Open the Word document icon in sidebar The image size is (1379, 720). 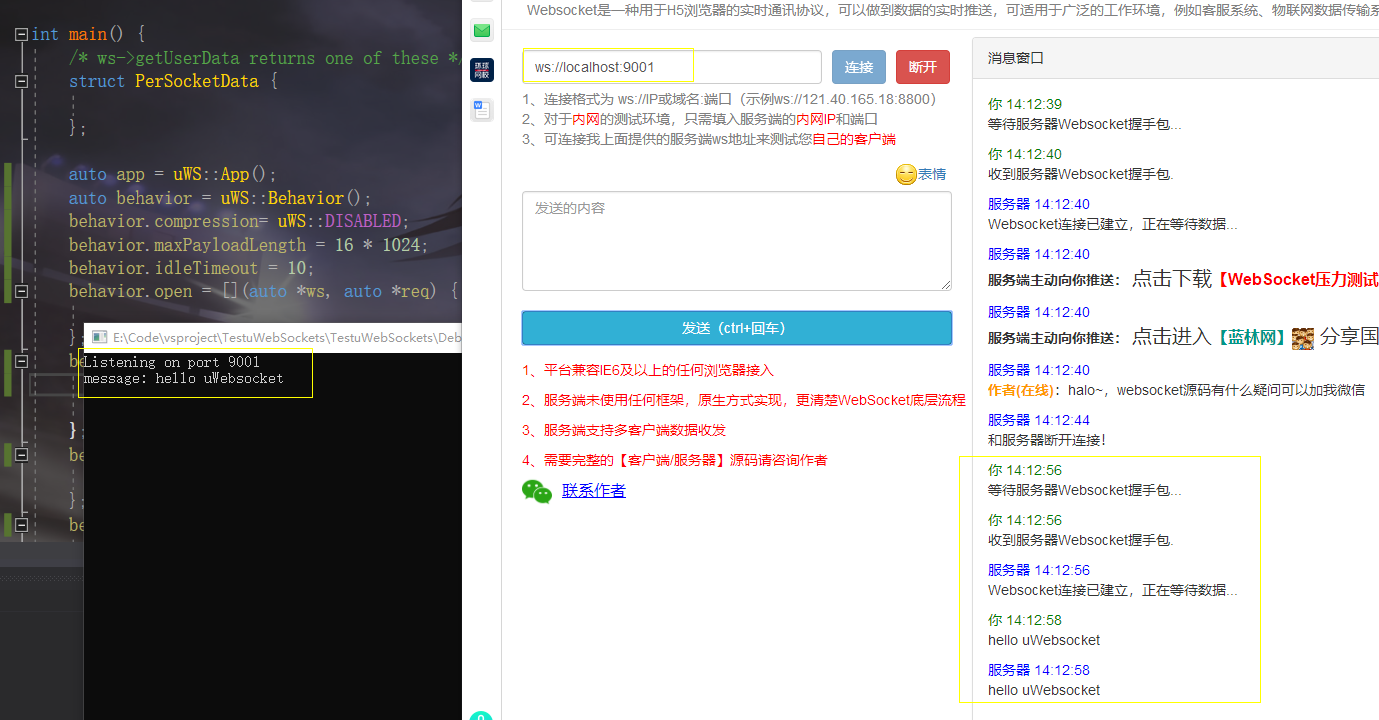[482, 110]
